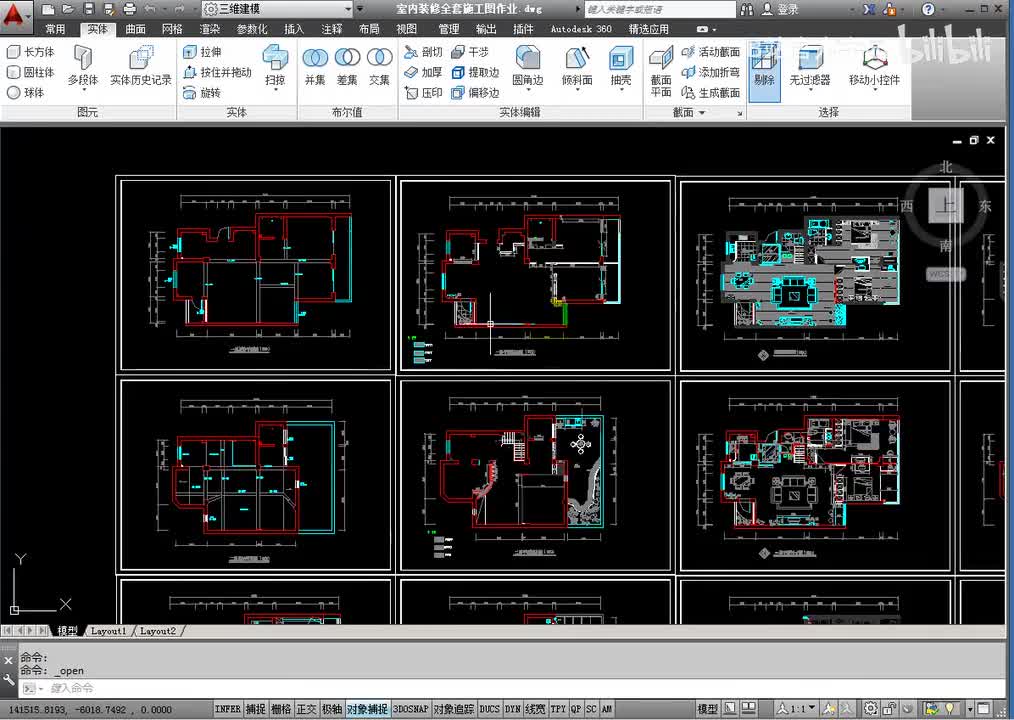Viewport: 1014px width, 720px height.
Task: Toggle DYN dynamic input
Action: point(513,709)
